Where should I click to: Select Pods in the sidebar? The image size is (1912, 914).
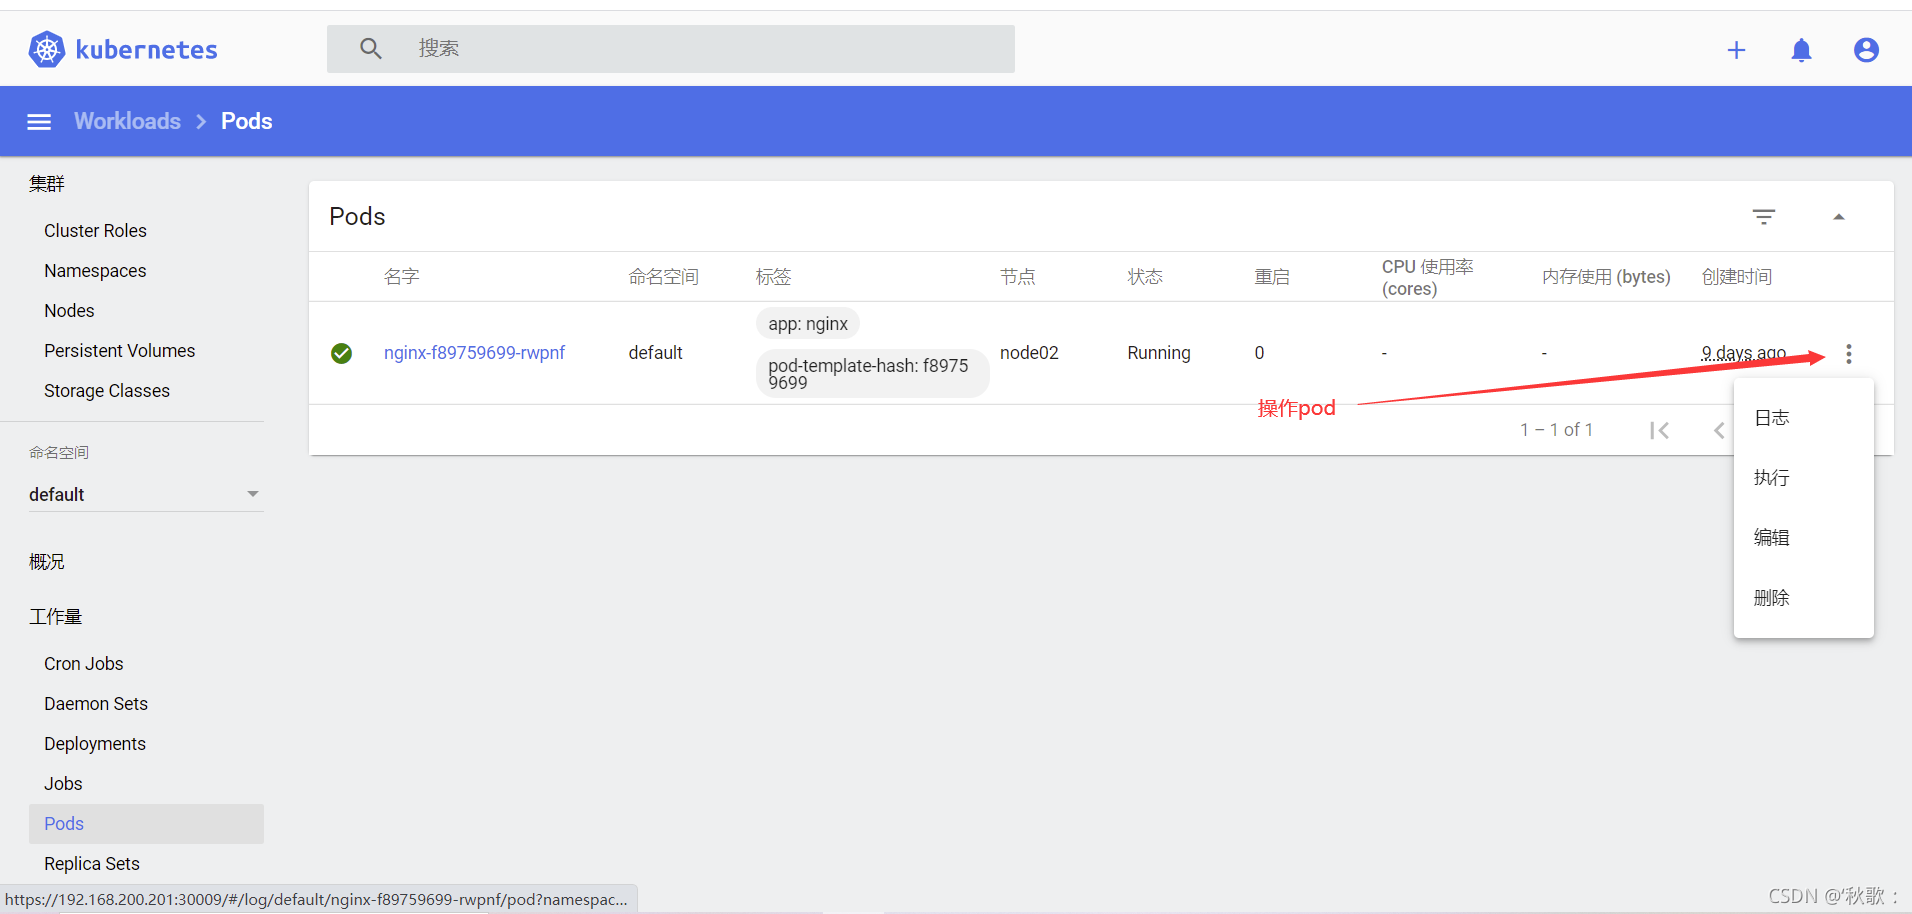pyautogui.click(x=146, y=824)
